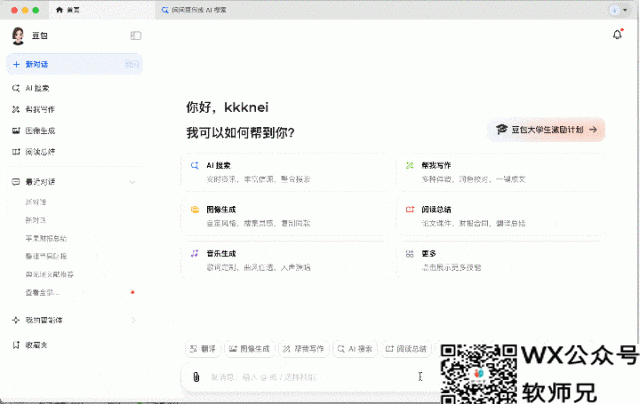640x404 pixels.
Task: Select the AI 搜索 skill card
Action: tap(286, 172)
